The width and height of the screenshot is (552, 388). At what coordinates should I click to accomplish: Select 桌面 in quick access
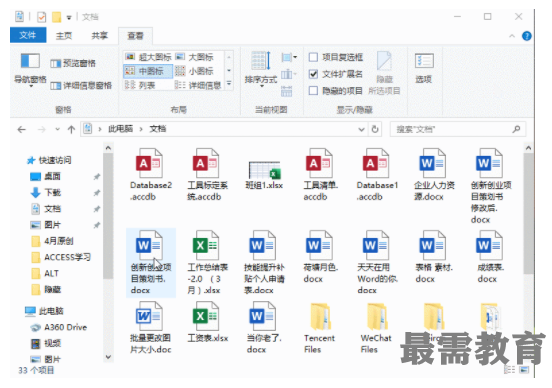pyautogui.click(x=52, y=176)
